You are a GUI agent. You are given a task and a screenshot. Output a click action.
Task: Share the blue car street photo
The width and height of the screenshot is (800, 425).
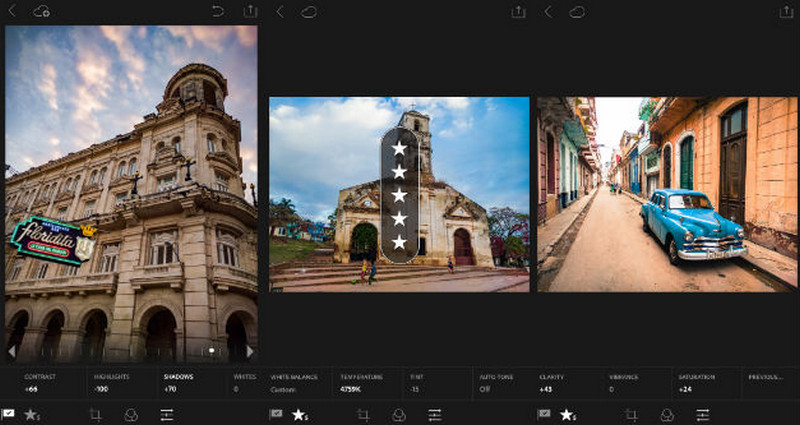(x=786, y=12)
